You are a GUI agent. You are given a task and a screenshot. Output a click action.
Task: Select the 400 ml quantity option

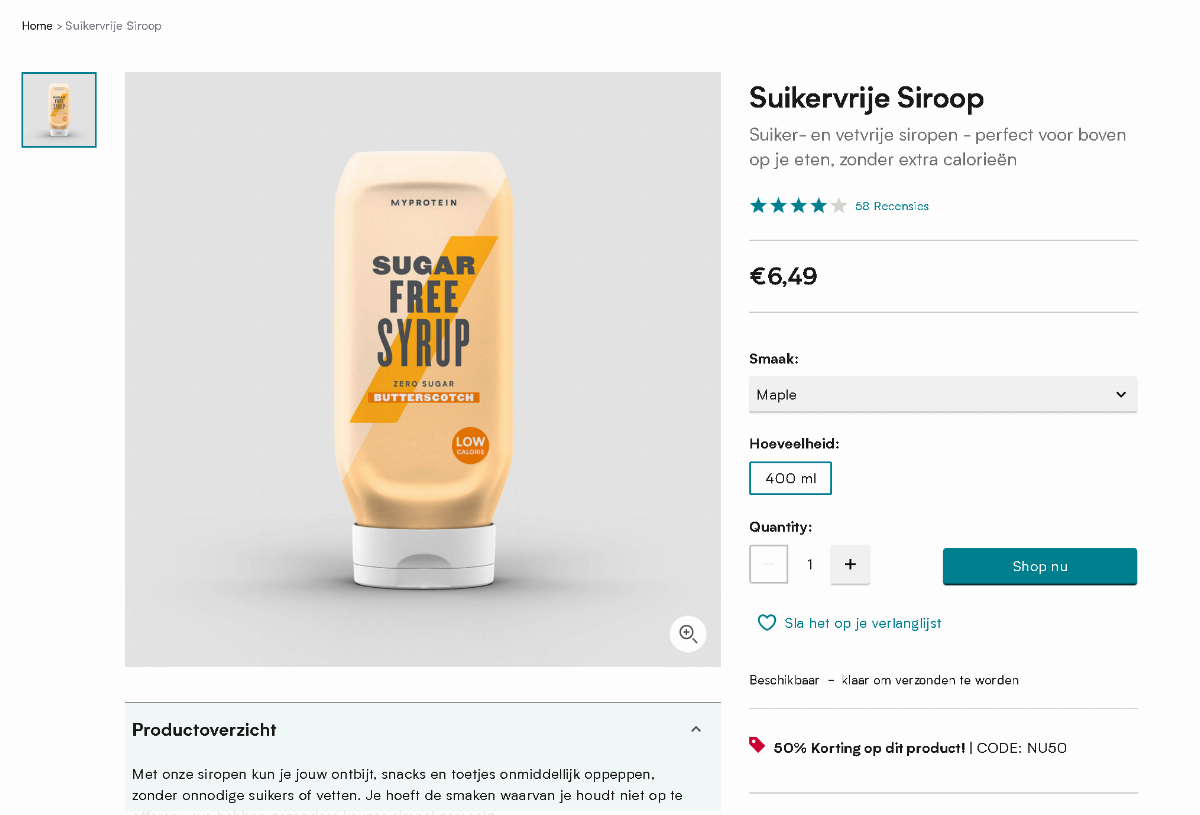(x=790, y=478)
